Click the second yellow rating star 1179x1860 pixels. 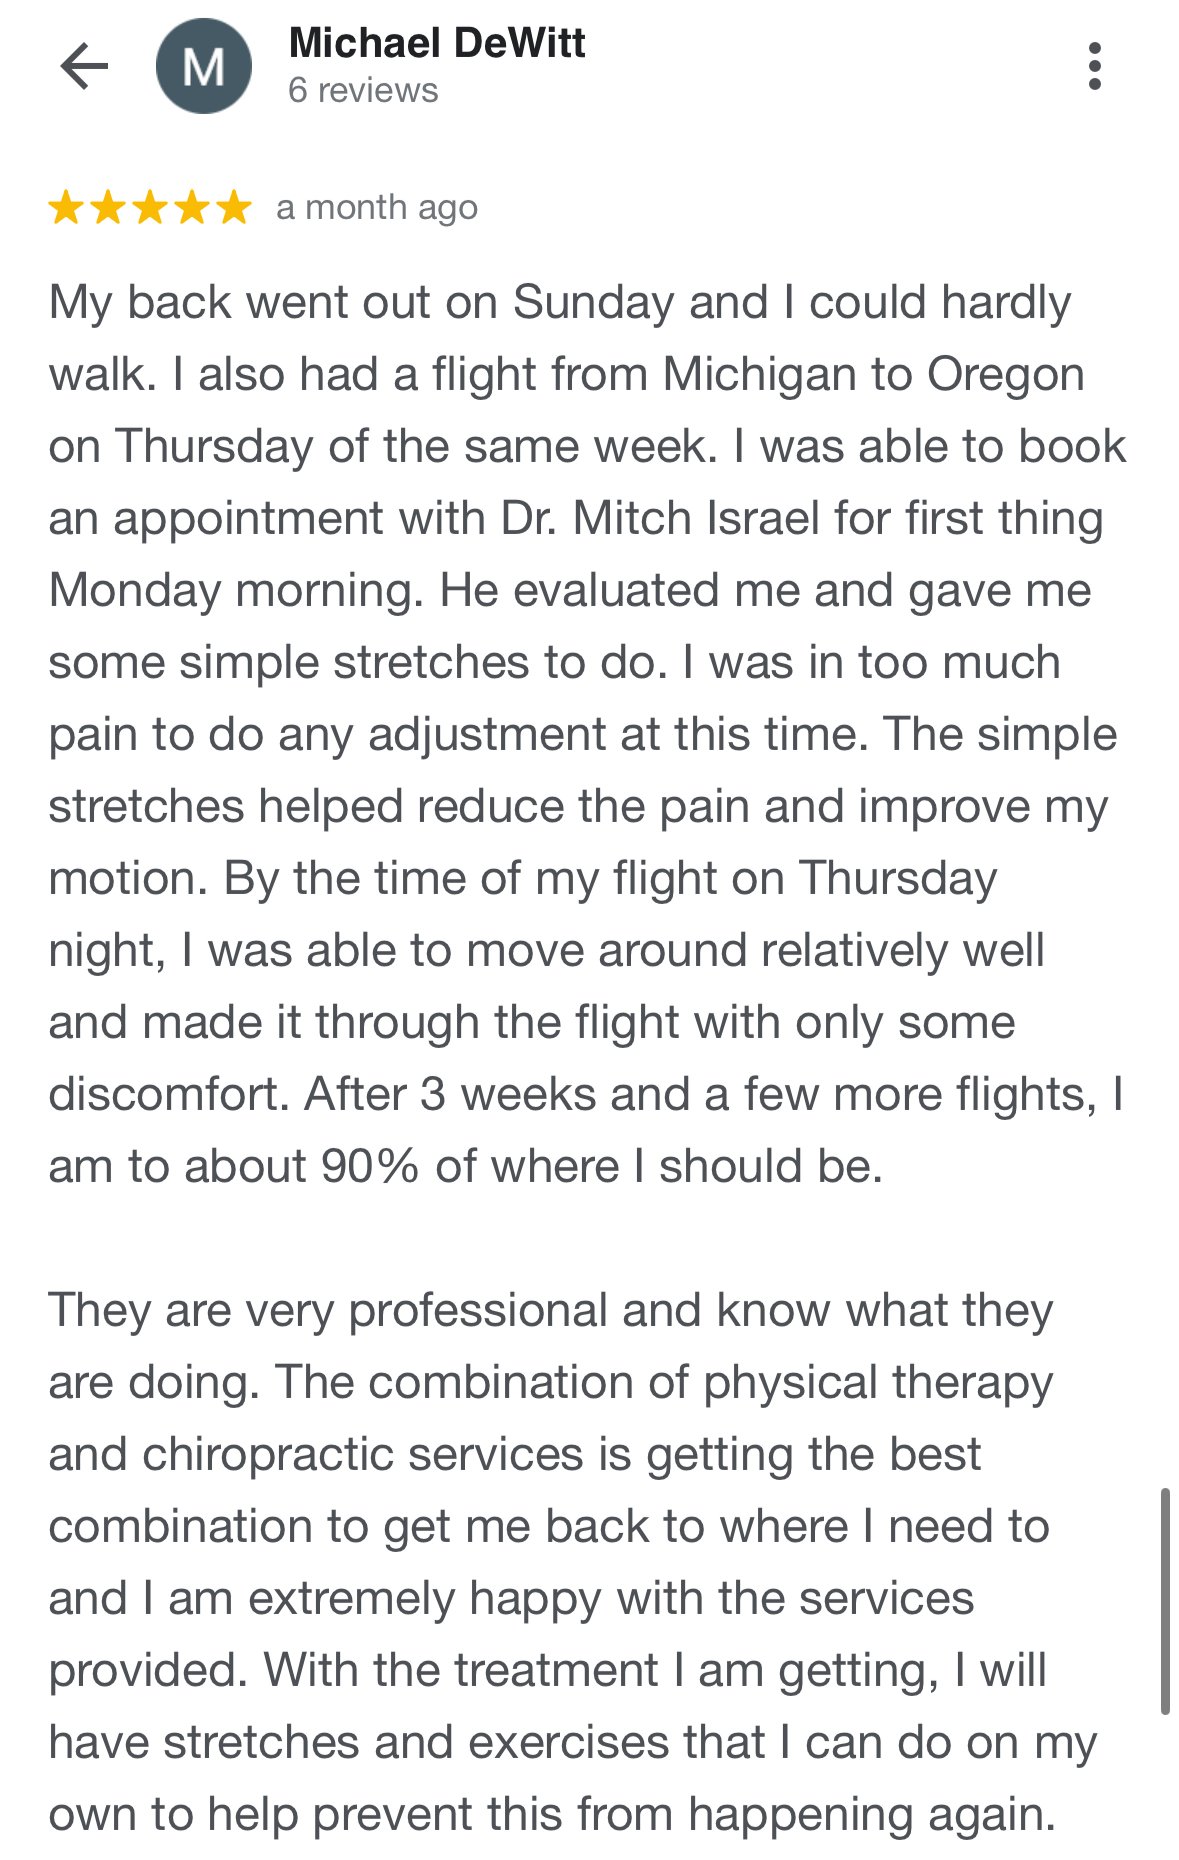(108, 208)
